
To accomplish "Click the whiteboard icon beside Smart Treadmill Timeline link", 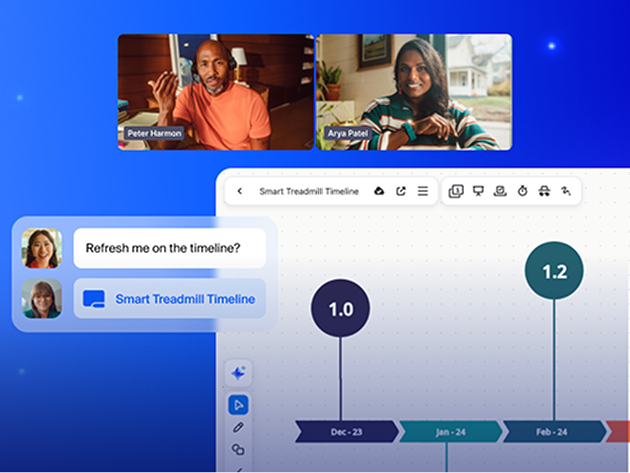I will point(94,299).
